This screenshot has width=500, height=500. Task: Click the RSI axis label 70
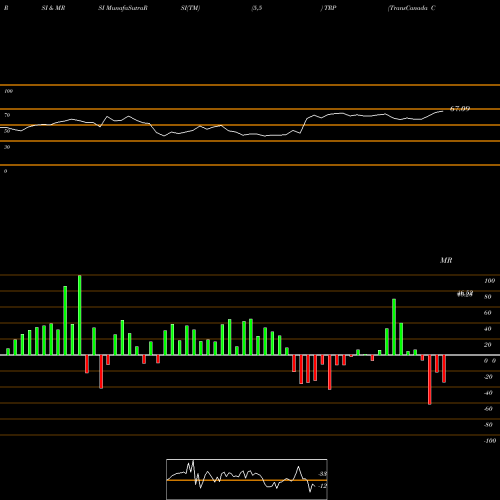tap(7, 115)
